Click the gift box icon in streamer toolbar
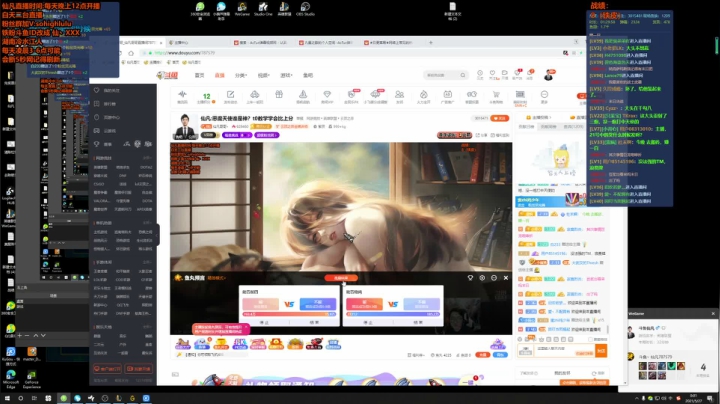Viewport: 720px width, 404px height. coord(279,95)
